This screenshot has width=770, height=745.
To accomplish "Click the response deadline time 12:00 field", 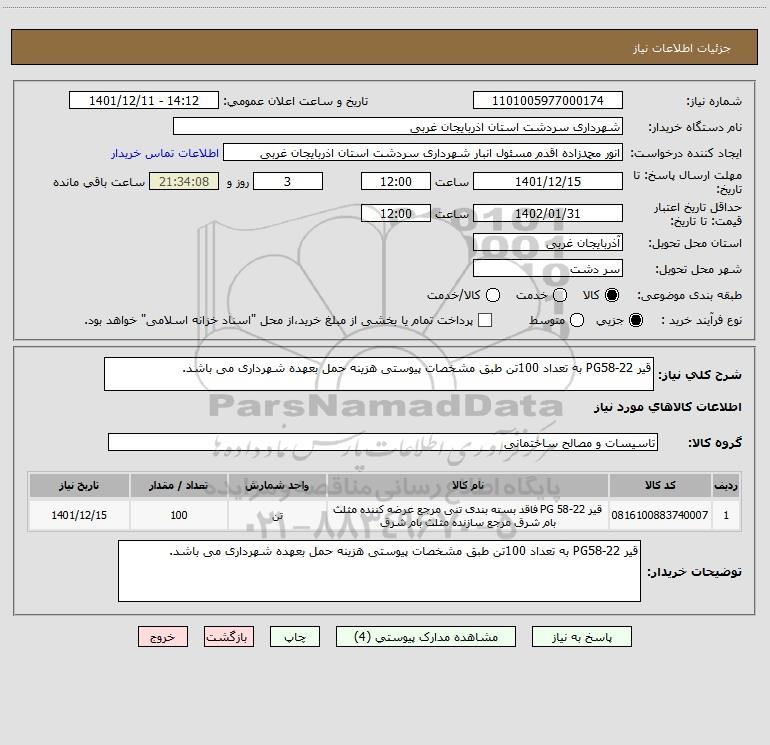I will [396, 181].
